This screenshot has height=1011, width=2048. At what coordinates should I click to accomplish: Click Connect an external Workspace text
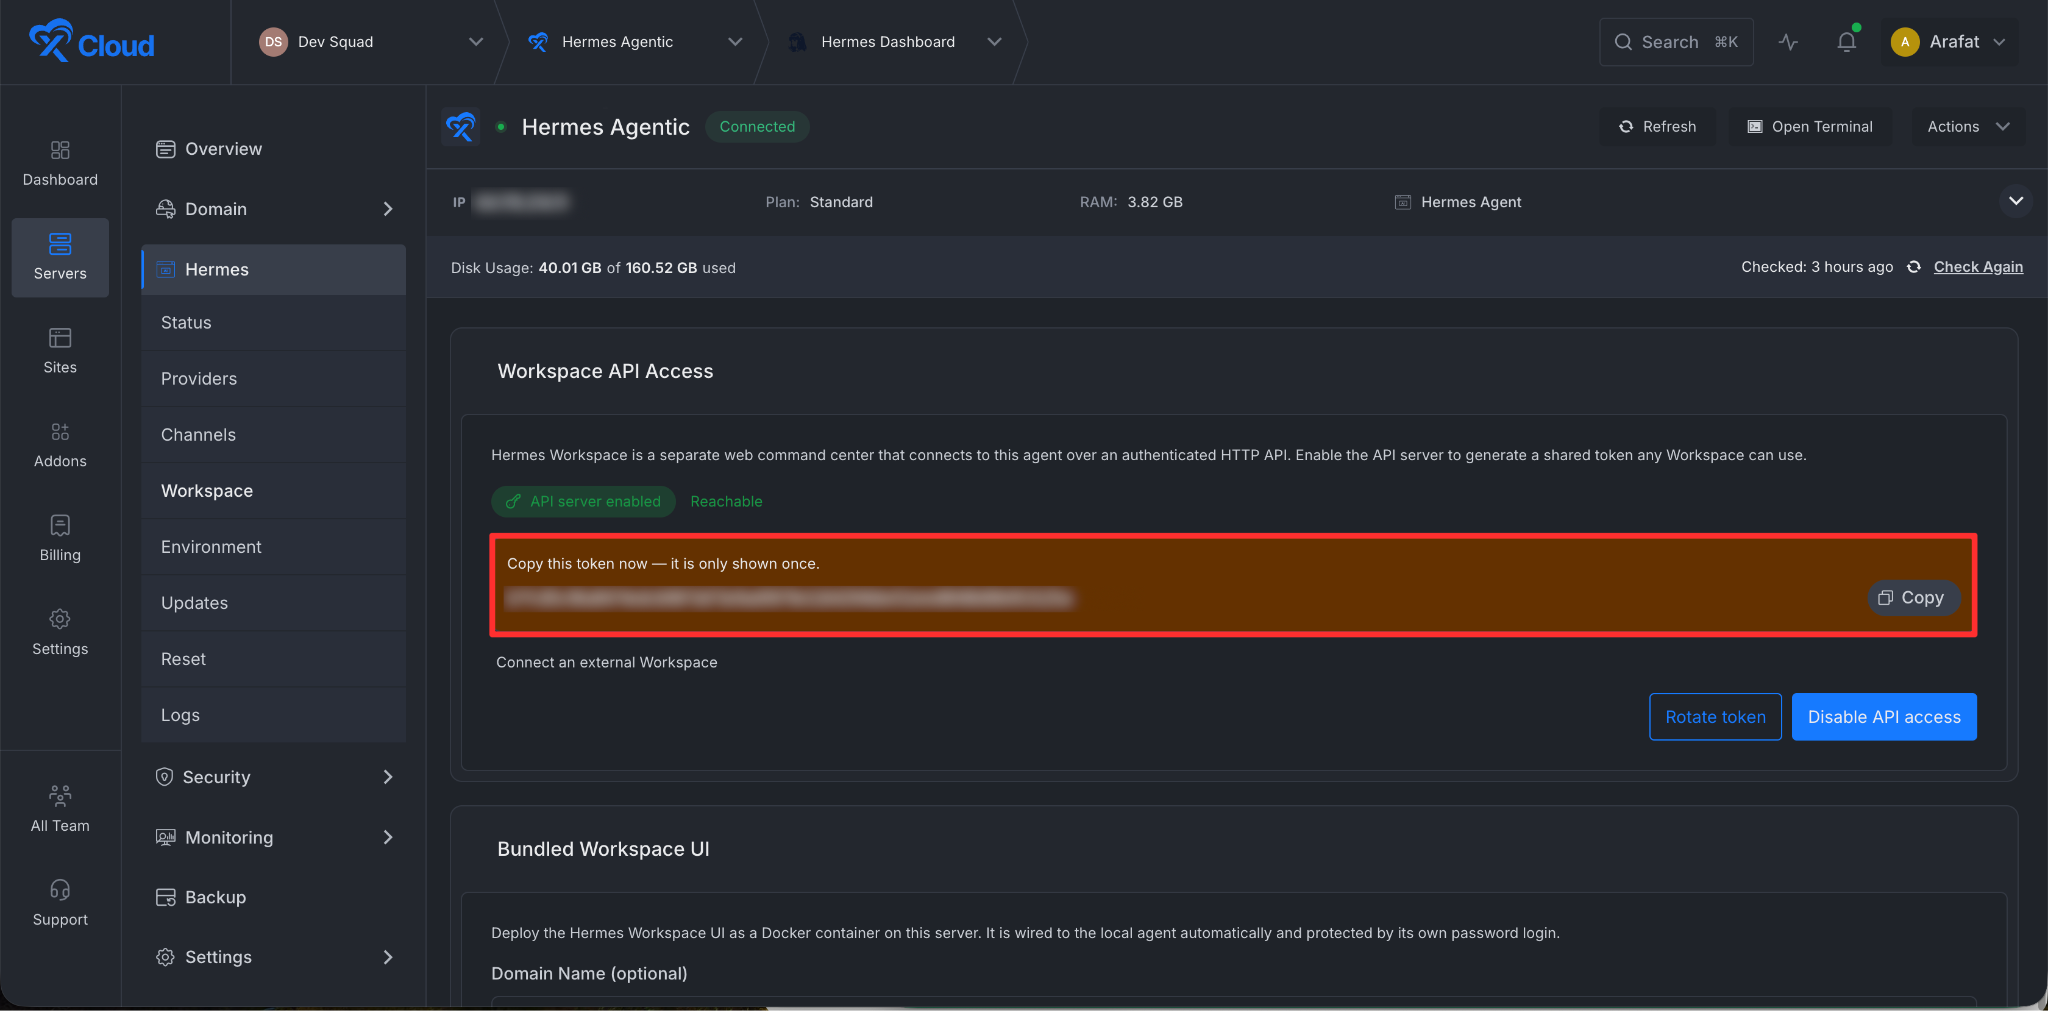(x=607, y=662)
